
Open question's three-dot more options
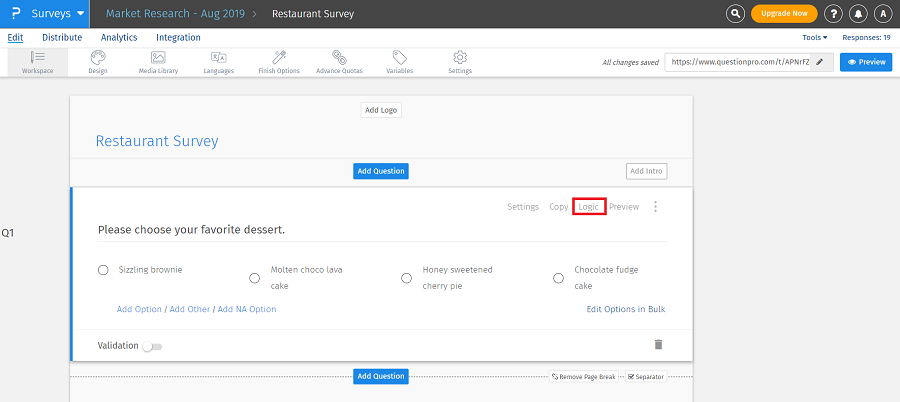coord(656,207)
